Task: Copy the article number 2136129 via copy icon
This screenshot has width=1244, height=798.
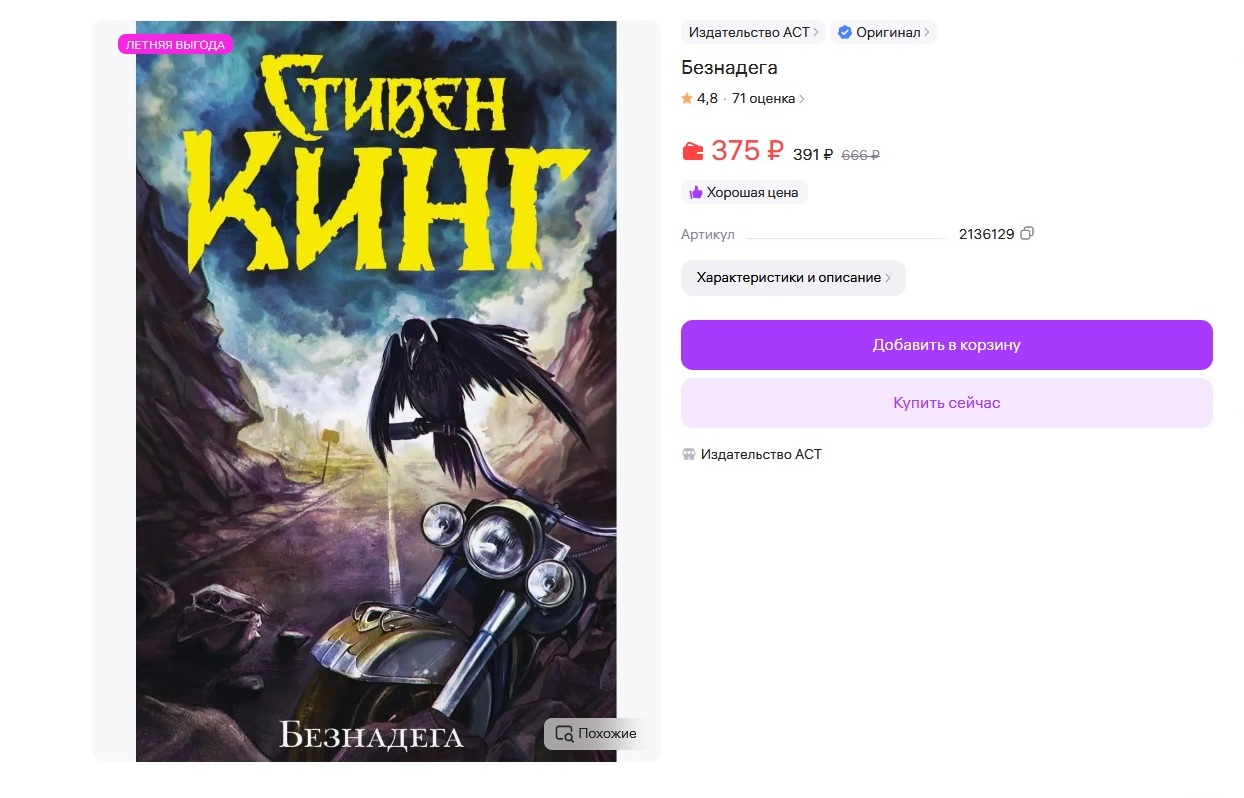Action: (1027, 234)
